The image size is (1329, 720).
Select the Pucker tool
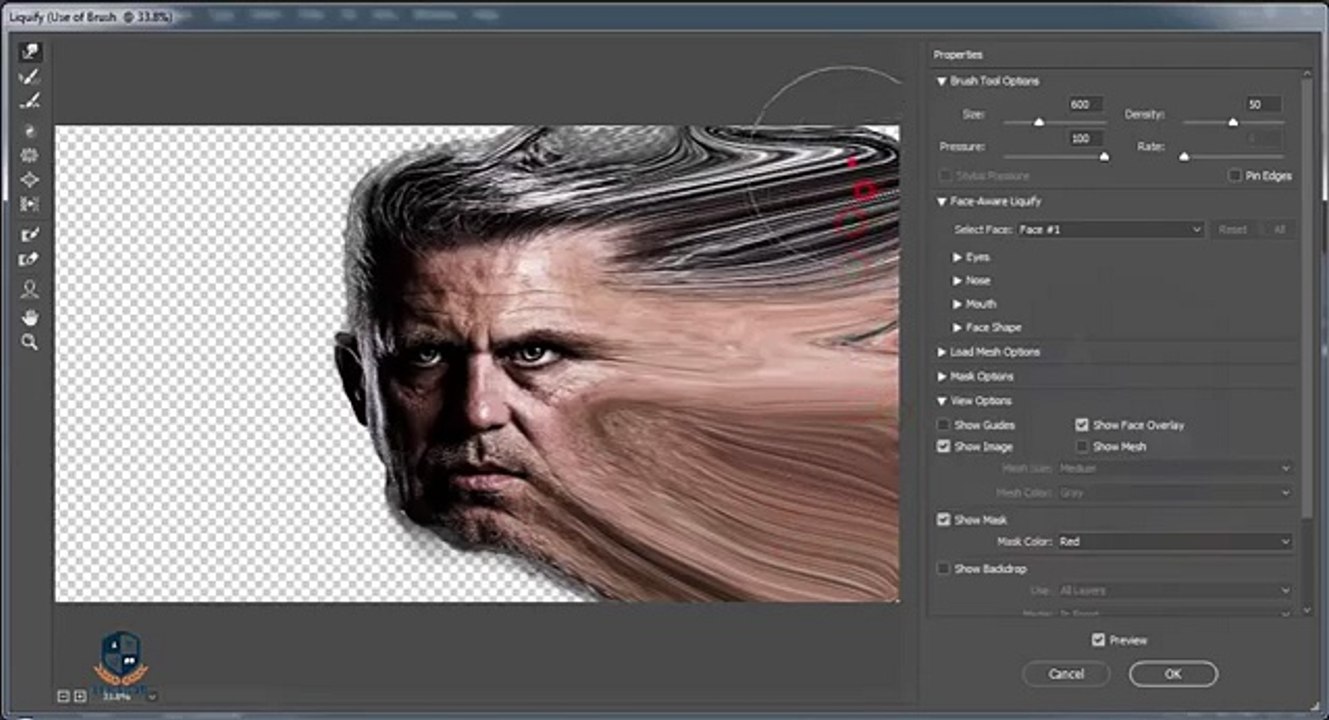(x=30, y=155)
